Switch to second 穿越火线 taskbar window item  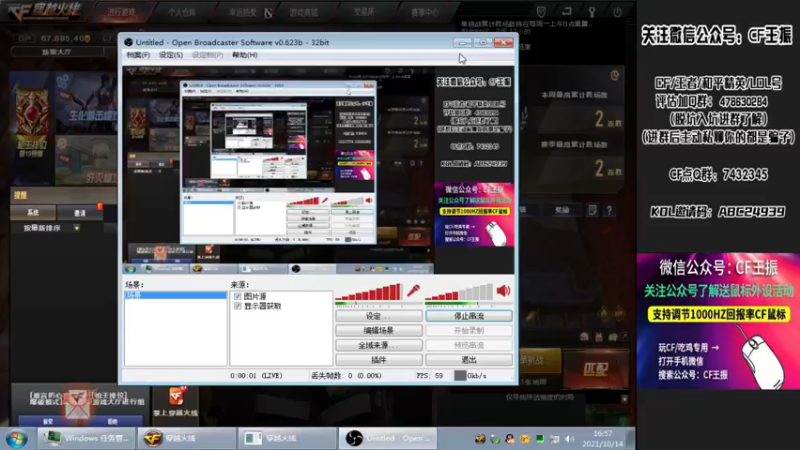coord(287,438)
